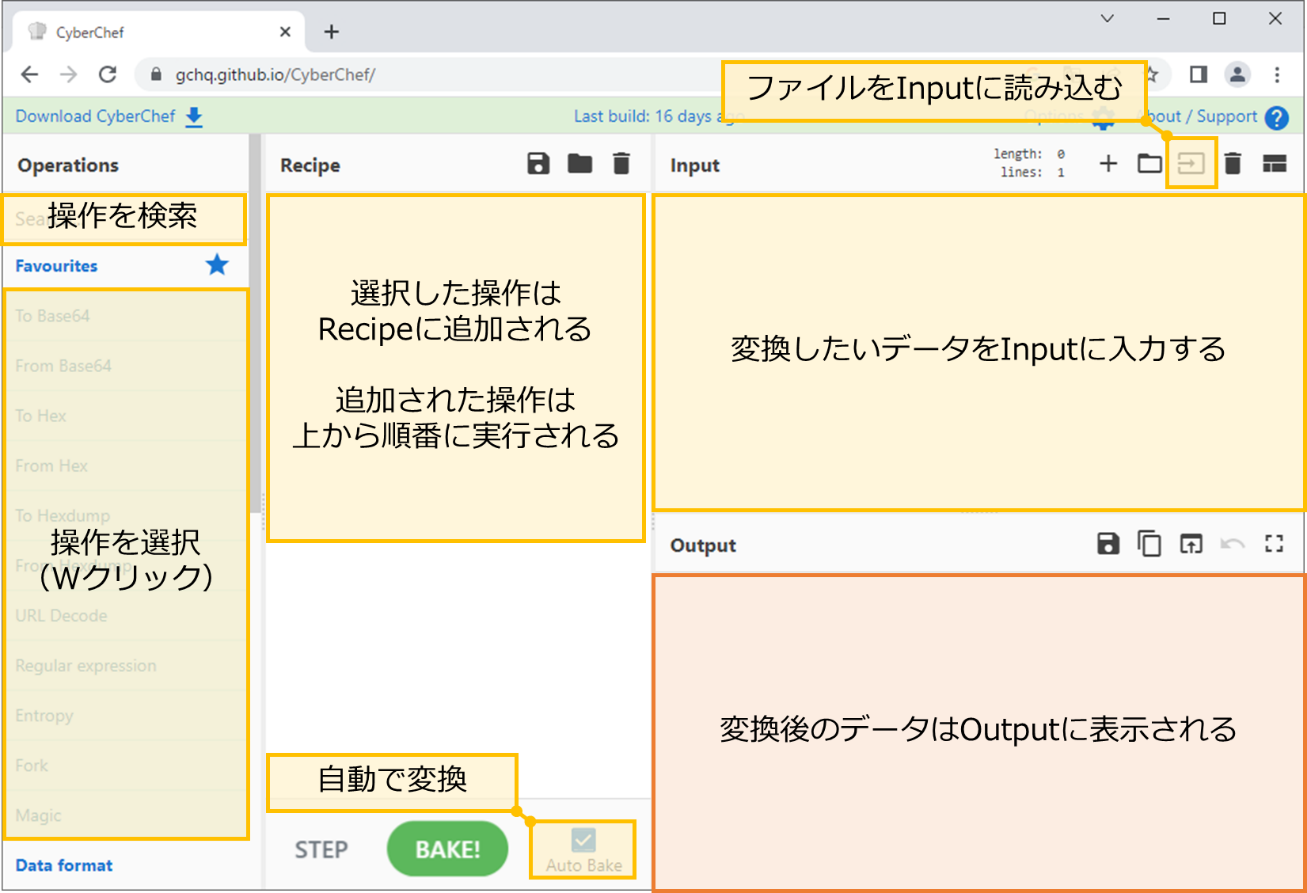Click the green BAKE! button
The width and height of the screenshot is (1307, 893).
[x=447, y=849]
